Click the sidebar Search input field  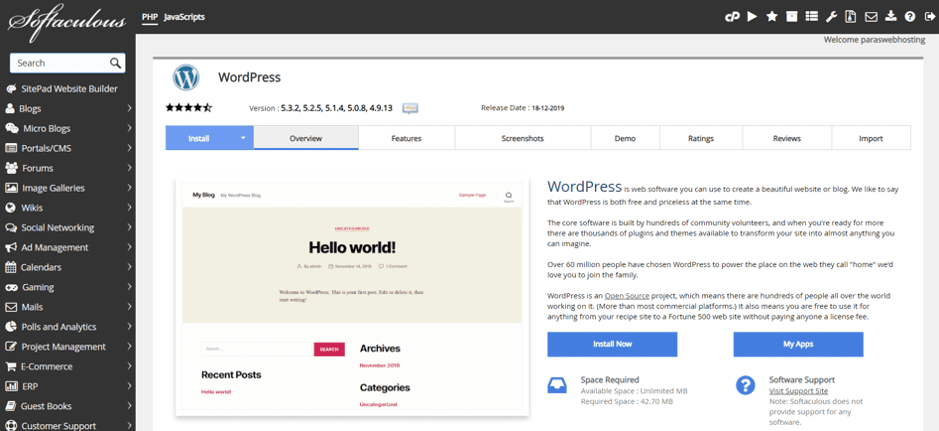(x=60, y=63)
